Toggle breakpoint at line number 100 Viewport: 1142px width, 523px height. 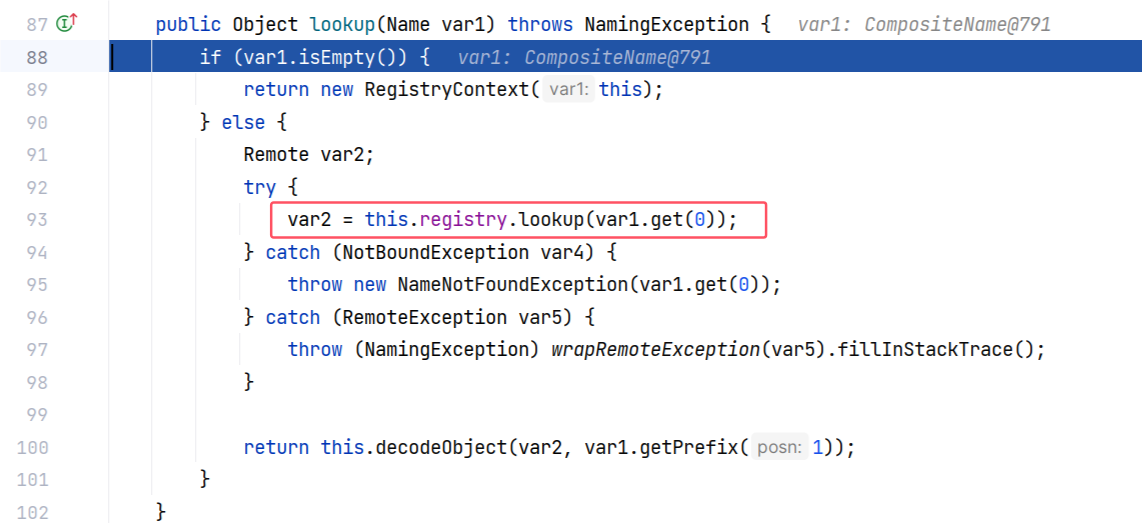coord(33,447)
